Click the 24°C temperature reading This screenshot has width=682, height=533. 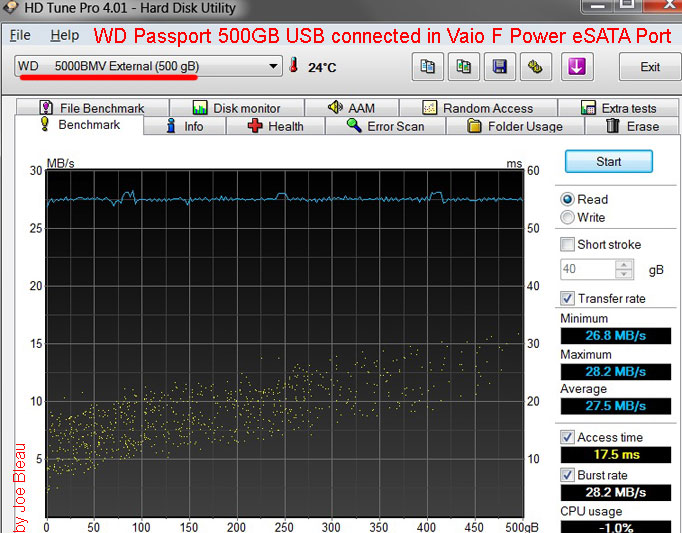[322, 67]
